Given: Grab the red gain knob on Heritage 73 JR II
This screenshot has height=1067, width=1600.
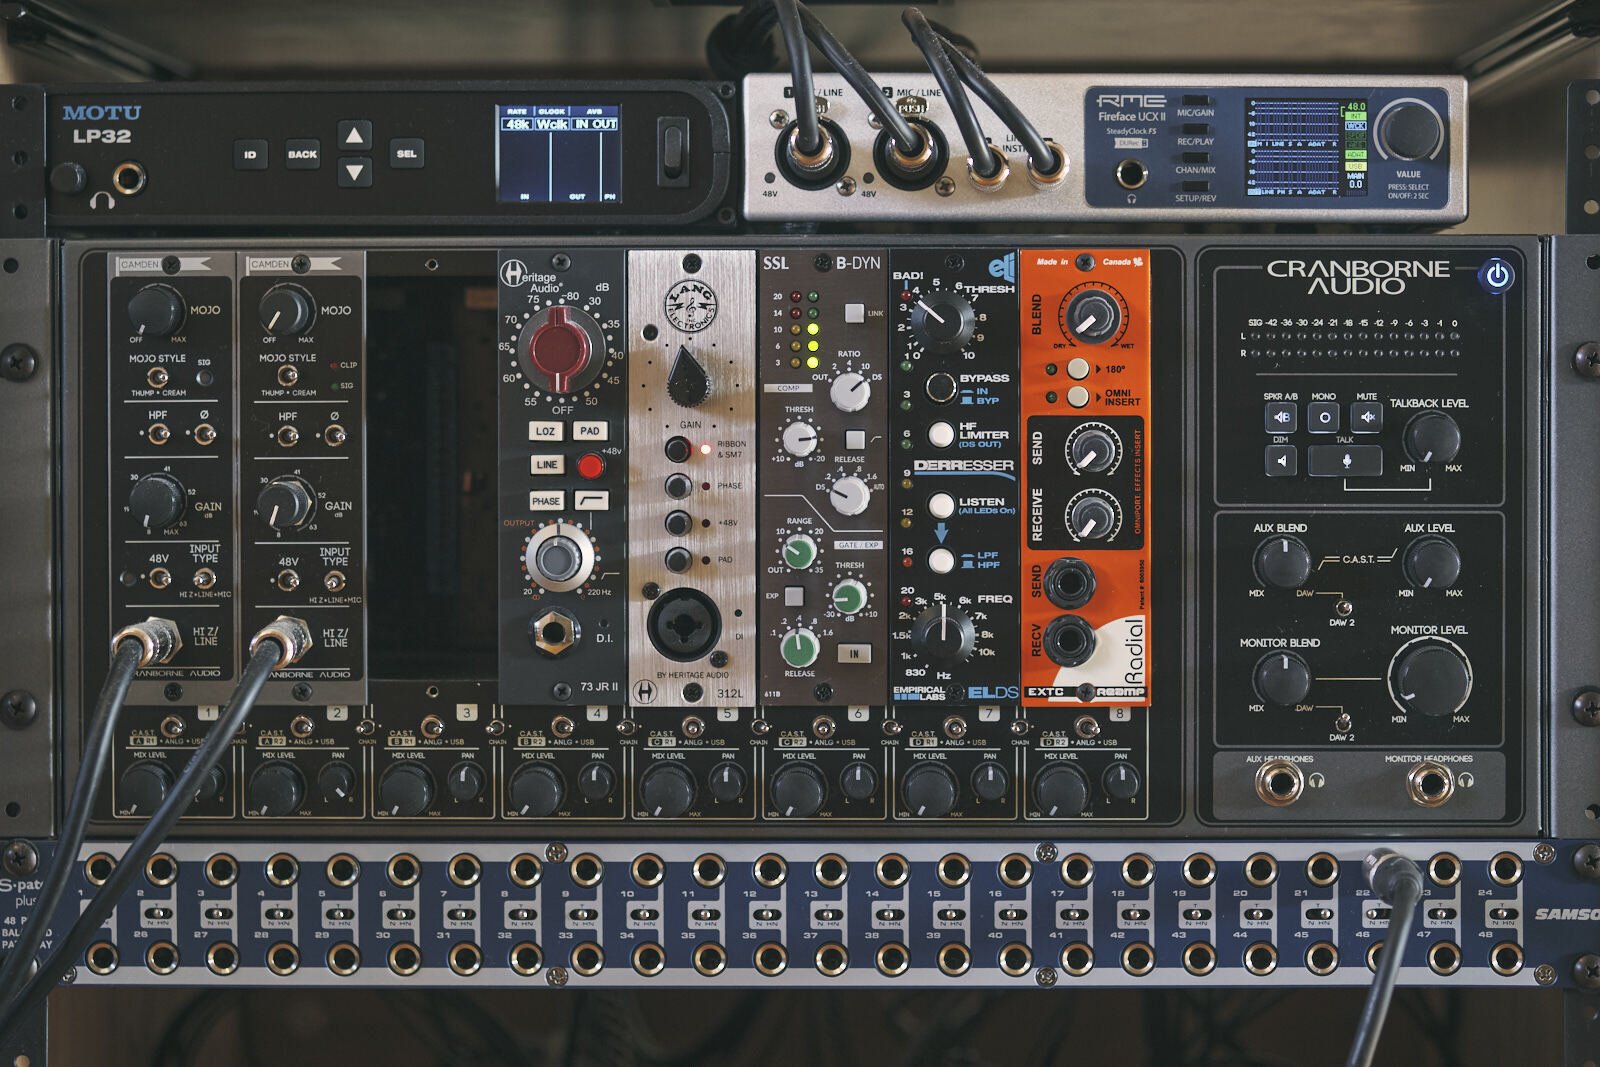Looking at the screenshot, I should click(561, 349).
